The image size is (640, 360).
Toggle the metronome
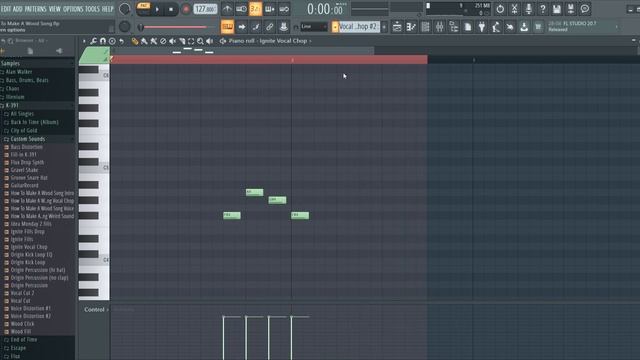coord(227,9)
